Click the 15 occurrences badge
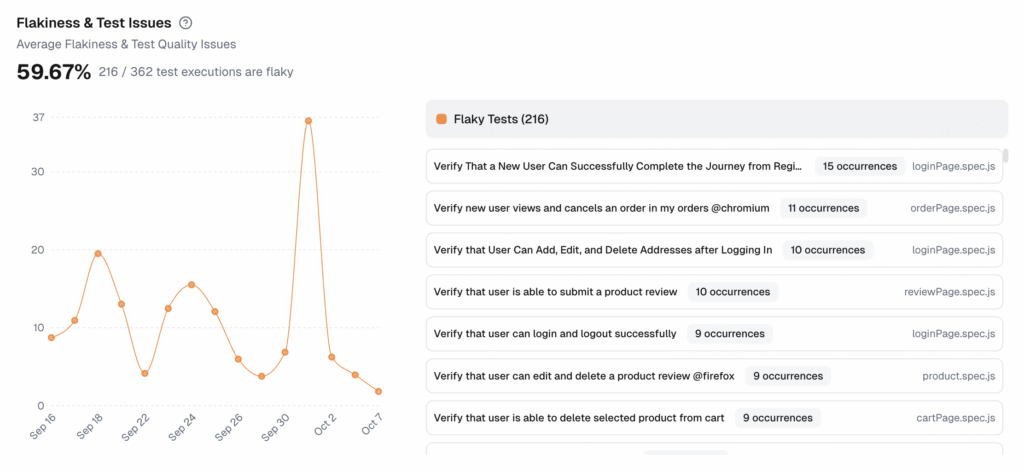 [859, 166]
